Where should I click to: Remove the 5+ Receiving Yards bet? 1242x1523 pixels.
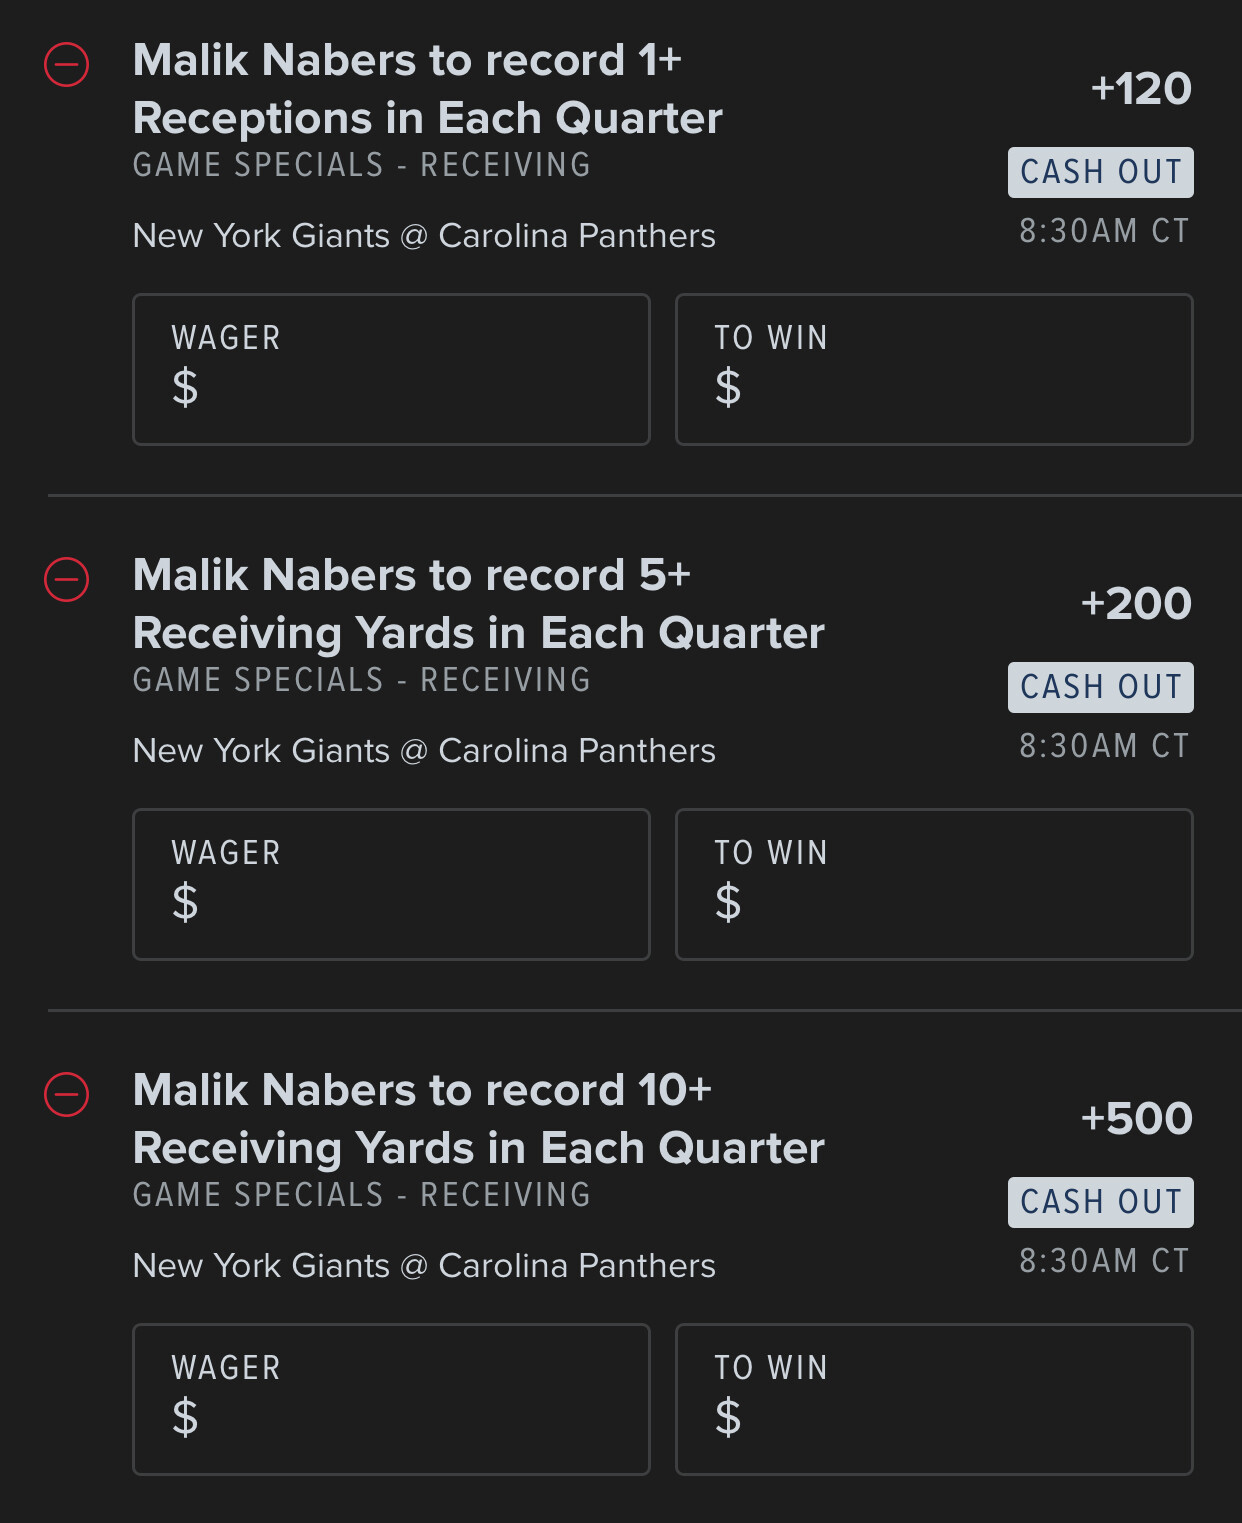[67, 580]
